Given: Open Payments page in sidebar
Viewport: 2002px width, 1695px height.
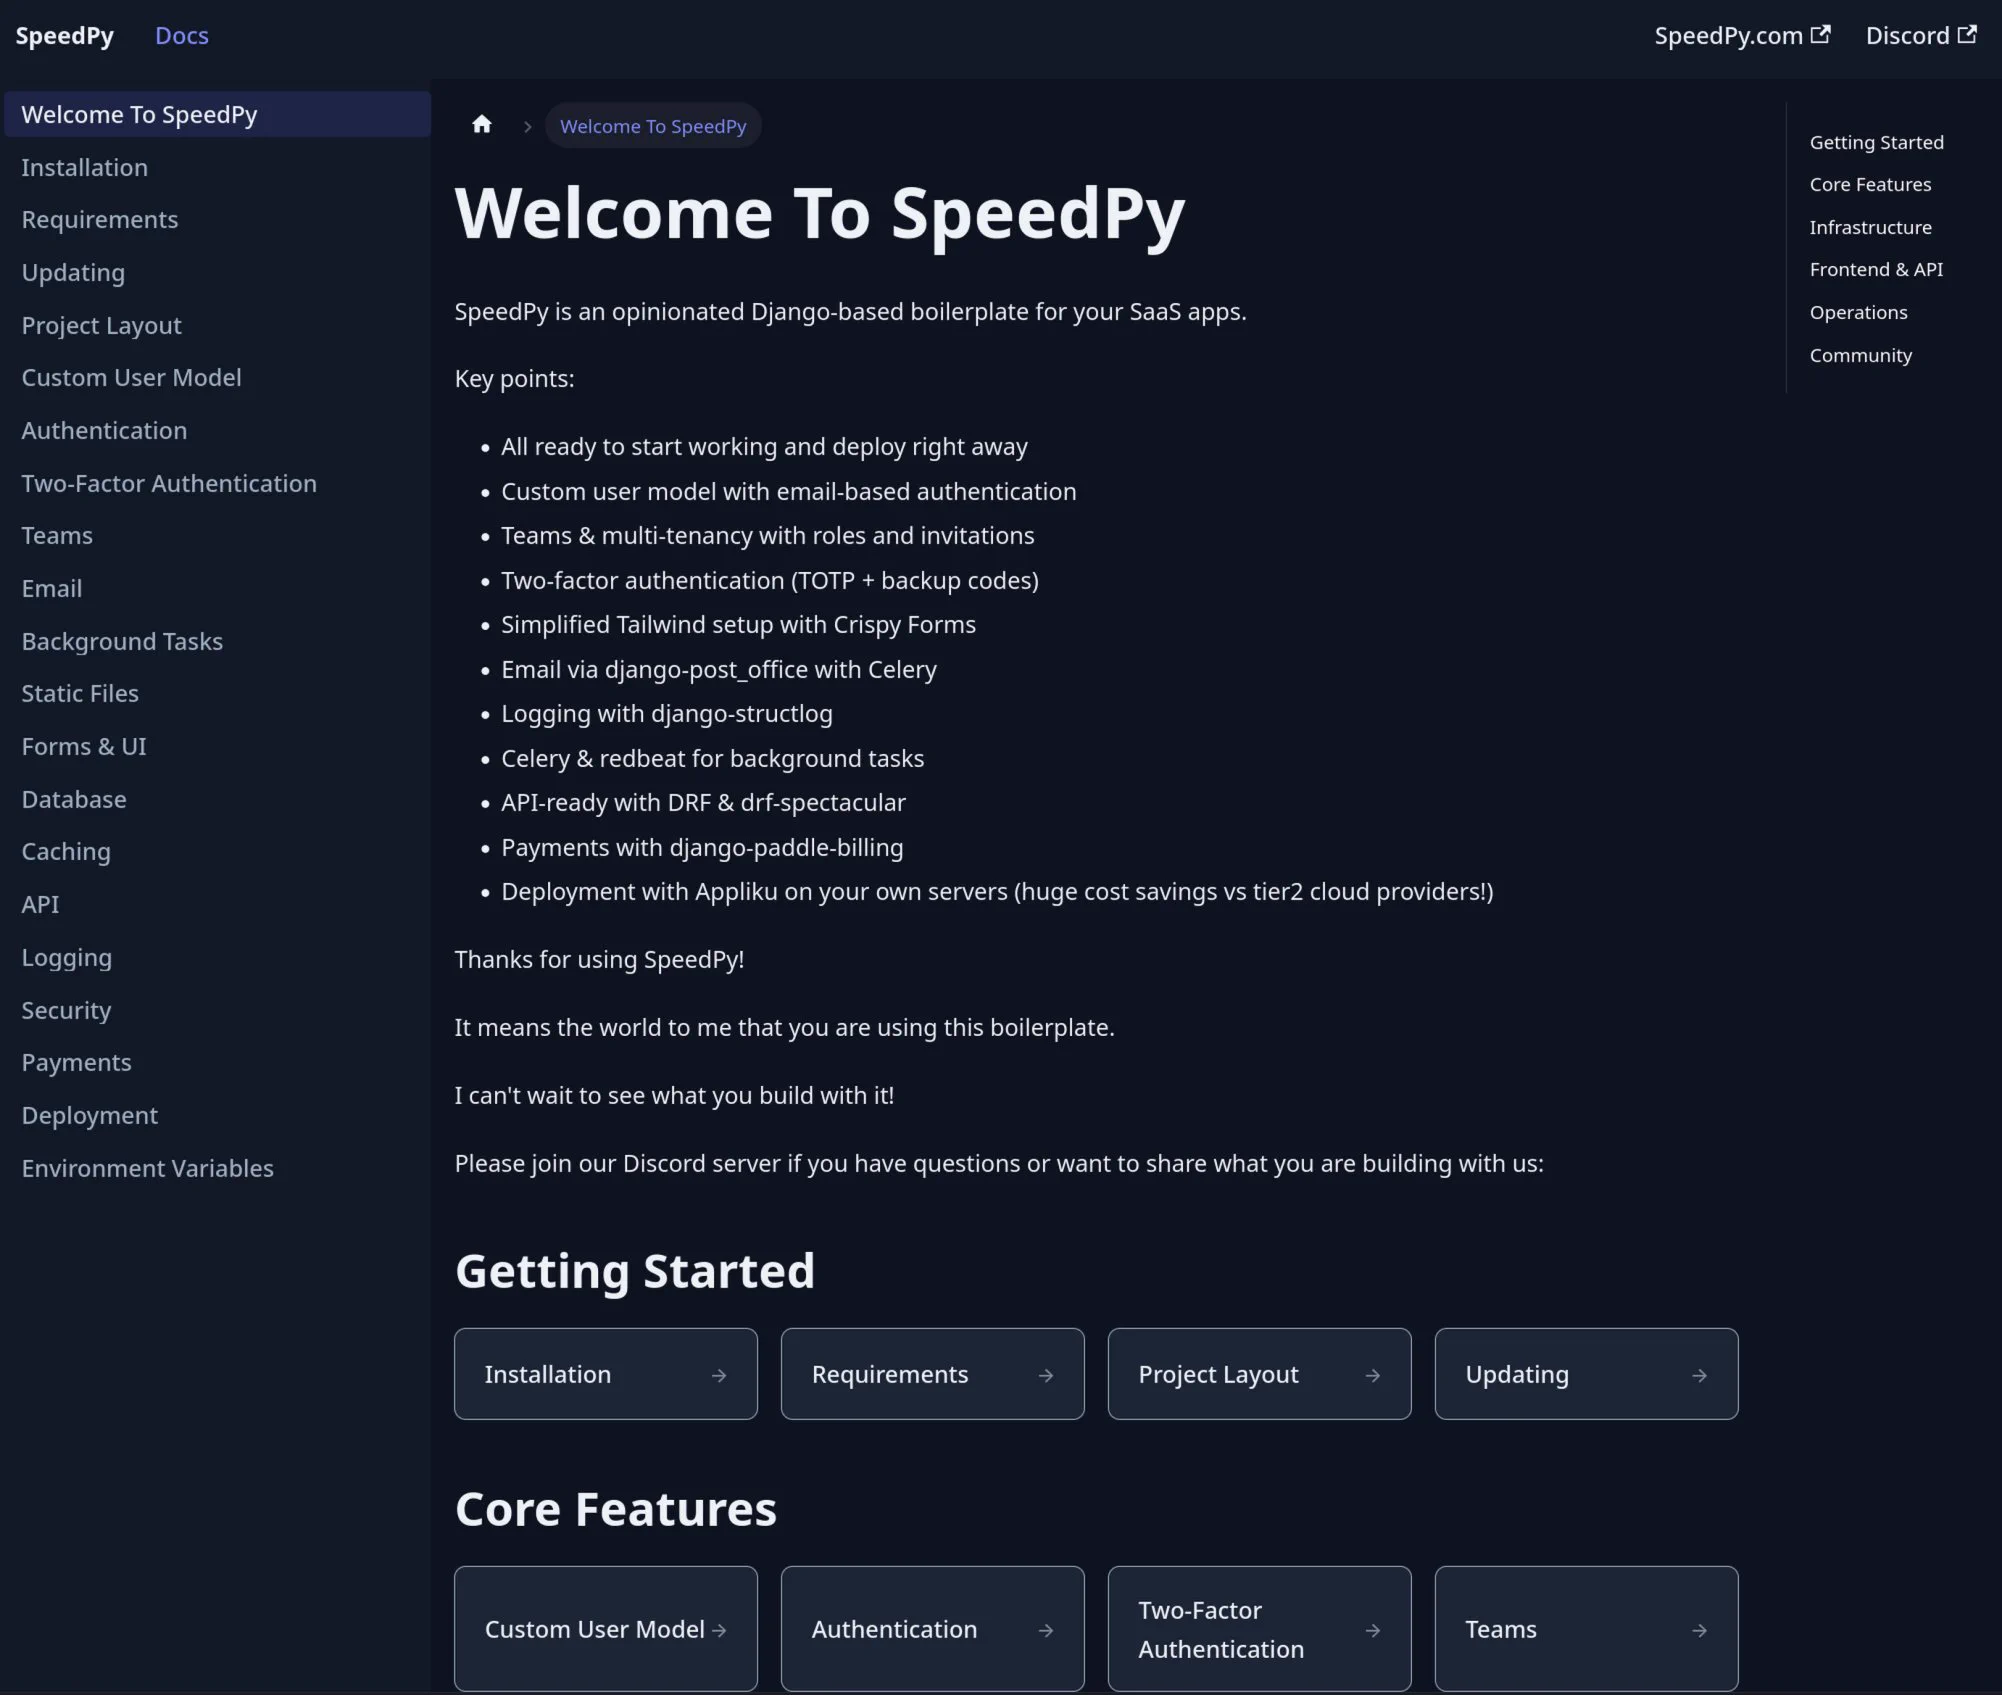Looking at the screenshot, I should [x=218, y=1062].
